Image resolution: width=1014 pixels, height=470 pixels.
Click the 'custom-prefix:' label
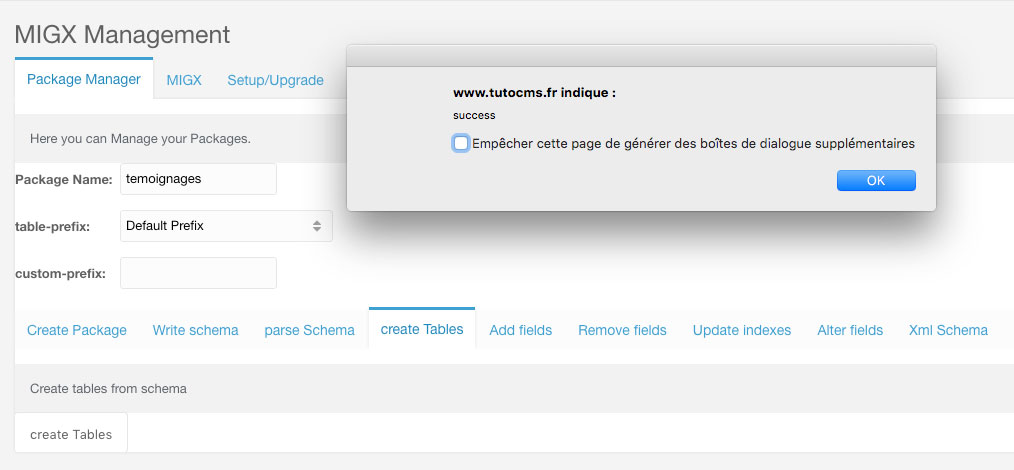tap(60, 273)
